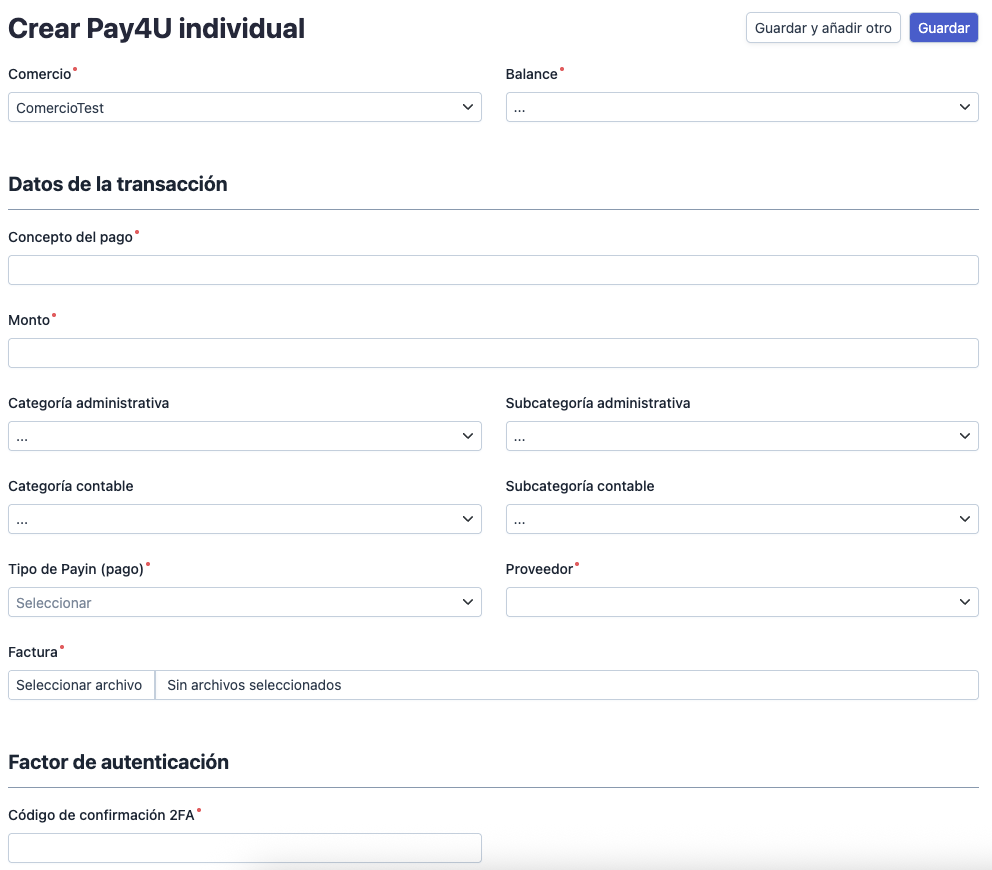Screen dimensions: 992x870
Task: Click the chevron icon on the Proveedor select
Action: 964,602
